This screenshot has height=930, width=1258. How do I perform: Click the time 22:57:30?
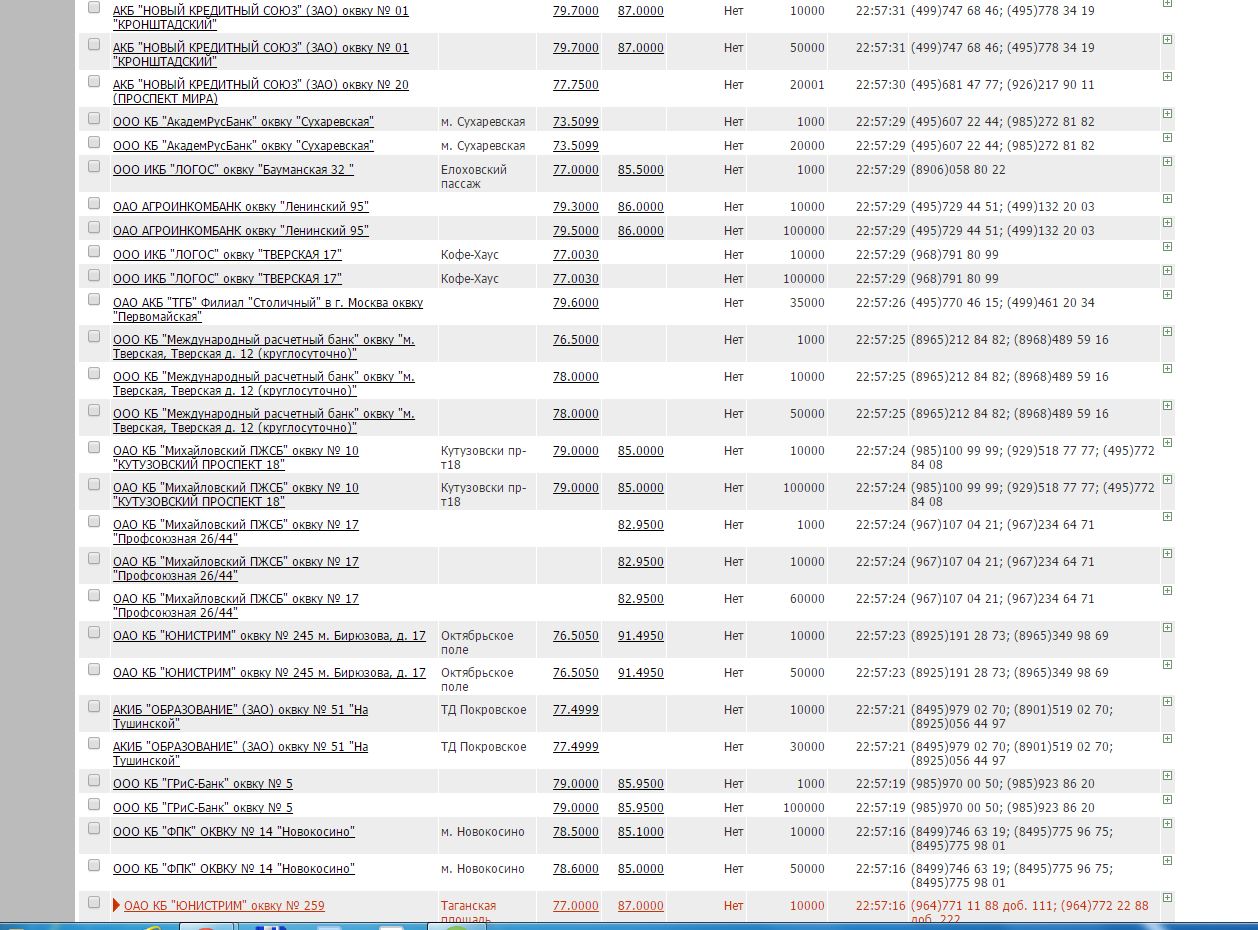[x=881, y=85]
